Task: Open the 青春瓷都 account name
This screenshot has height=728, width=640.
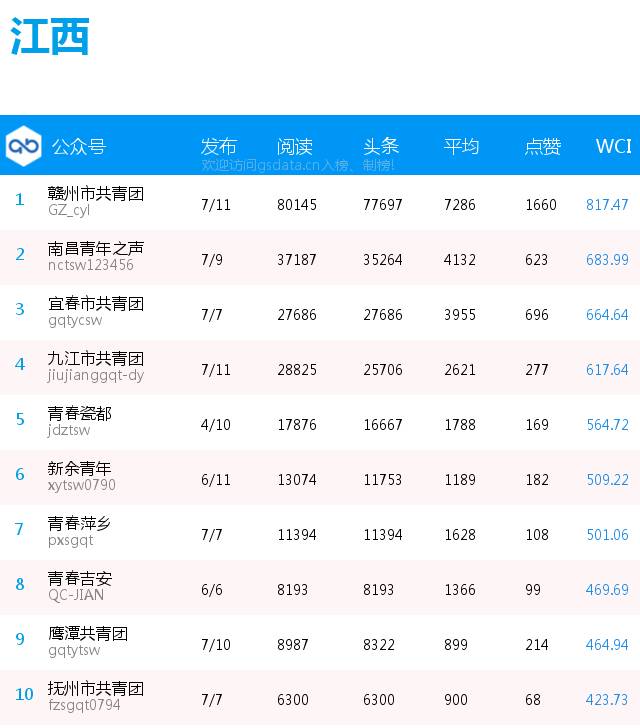Action: tap(80, 414)
